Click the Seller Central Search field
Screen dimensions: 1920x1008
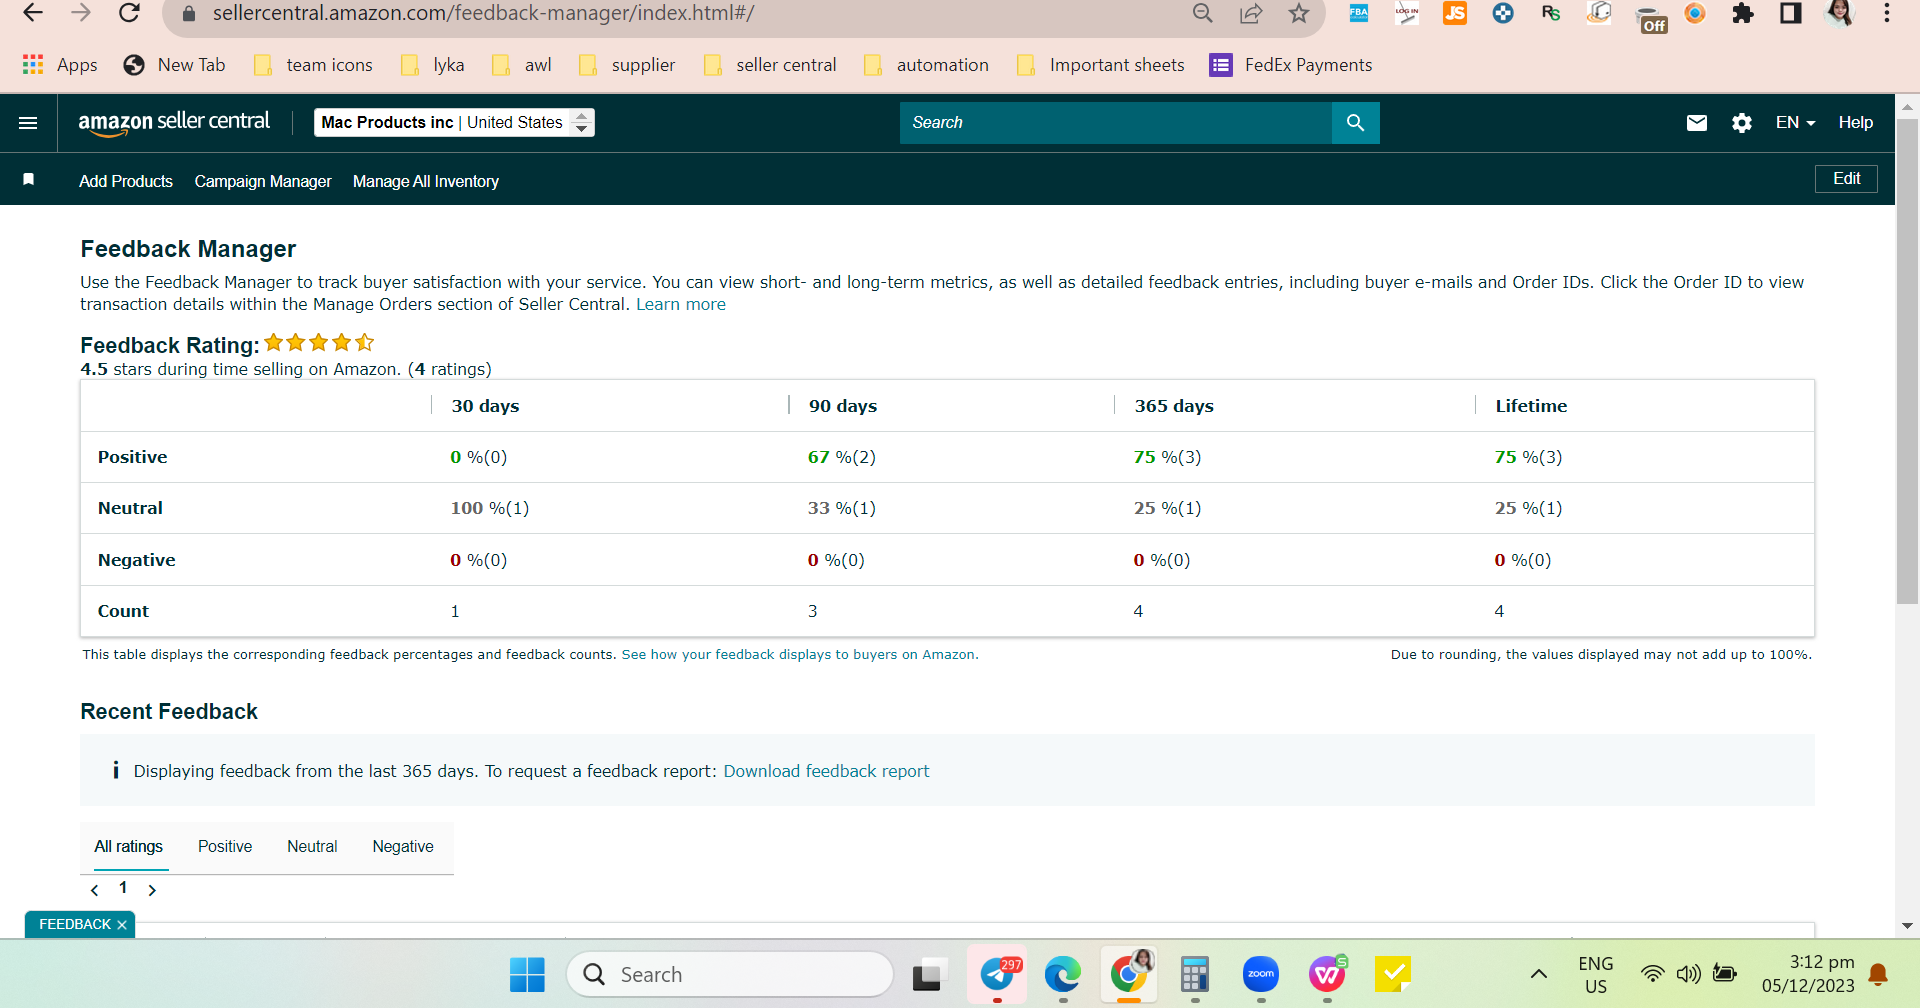pyautogui.click(x=1116, y=123)
